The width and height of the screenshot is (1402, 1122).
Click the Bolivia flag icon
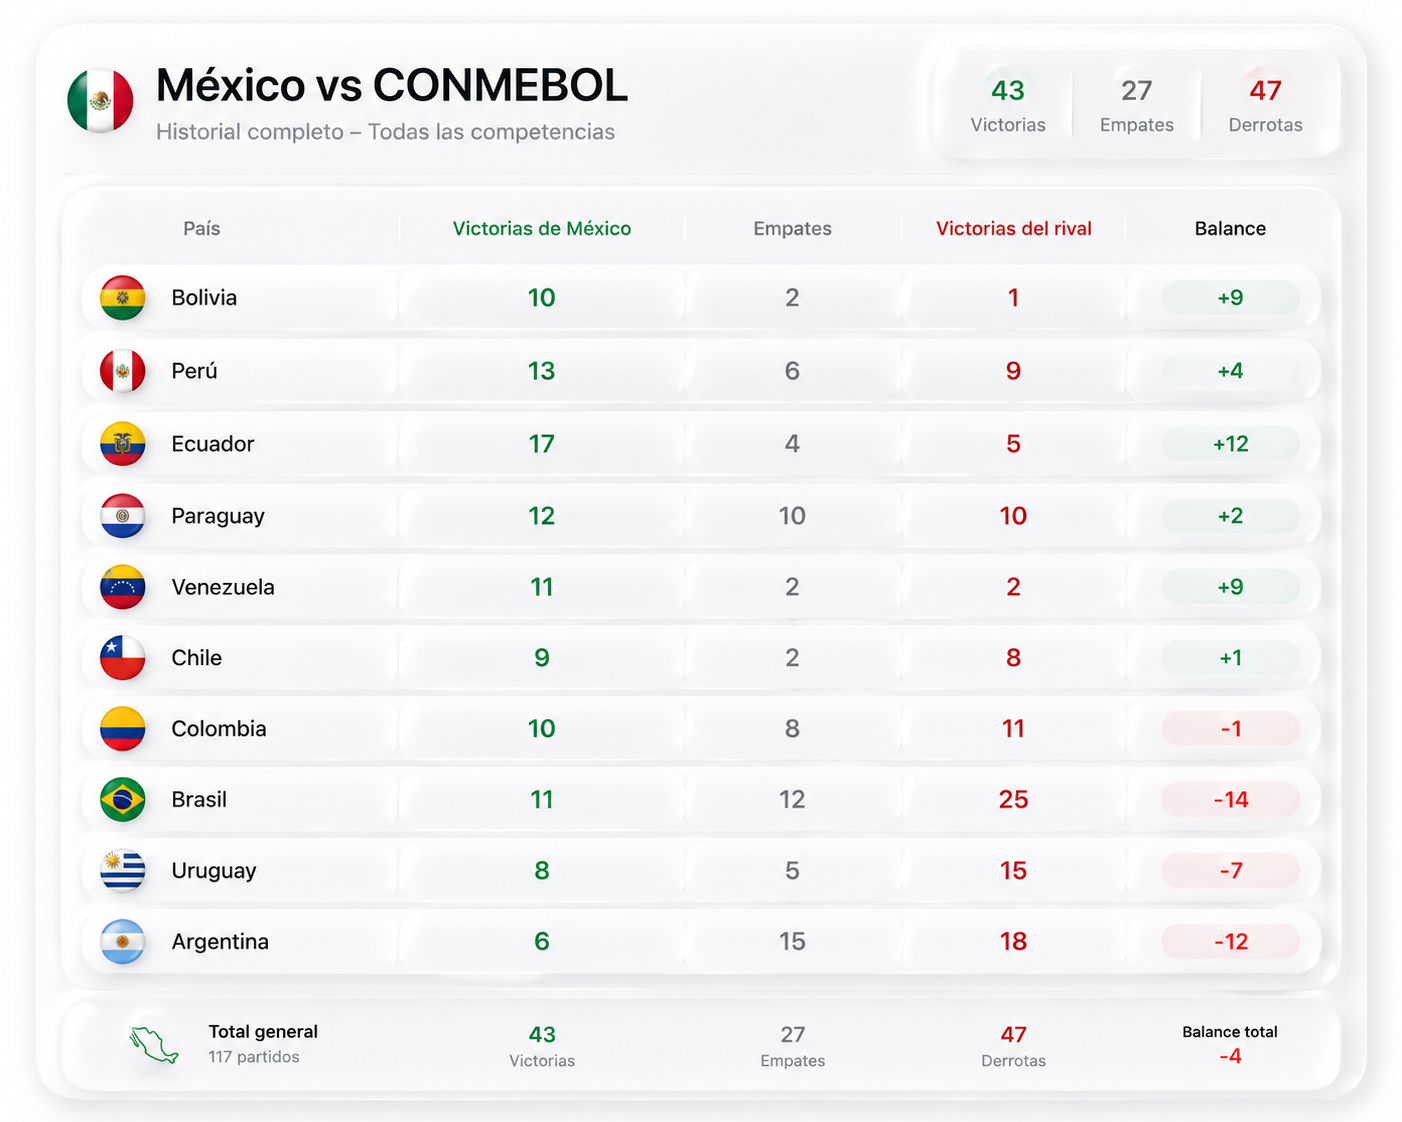coord(123,298)
